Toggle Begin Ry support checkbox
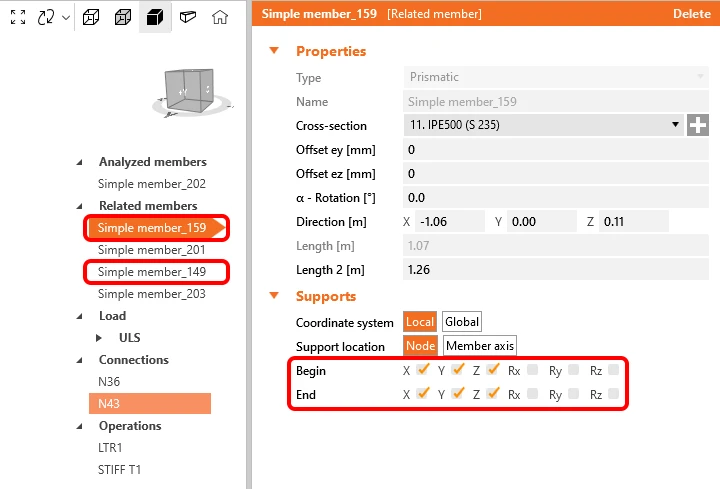This screenshot has width=720, height=489. (573, 370)
